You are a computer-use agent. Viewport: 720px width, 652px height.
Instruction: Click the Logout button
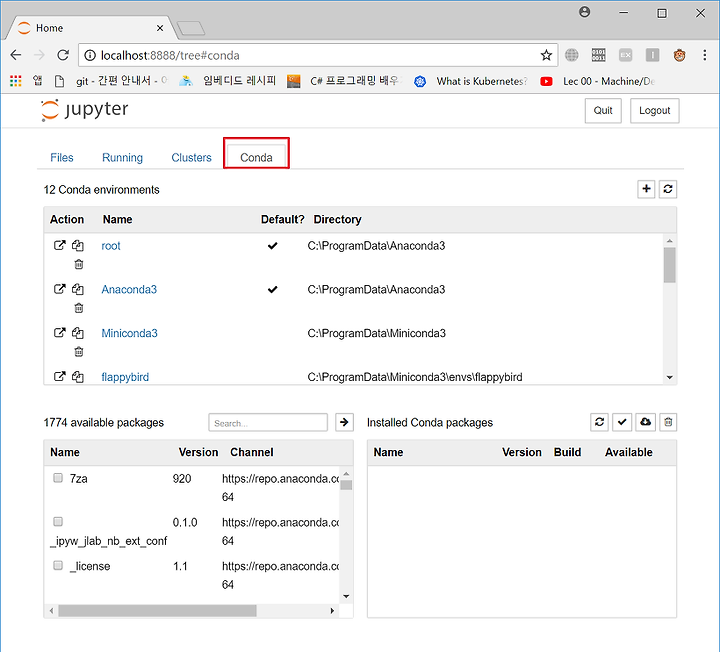coord(654,111)
